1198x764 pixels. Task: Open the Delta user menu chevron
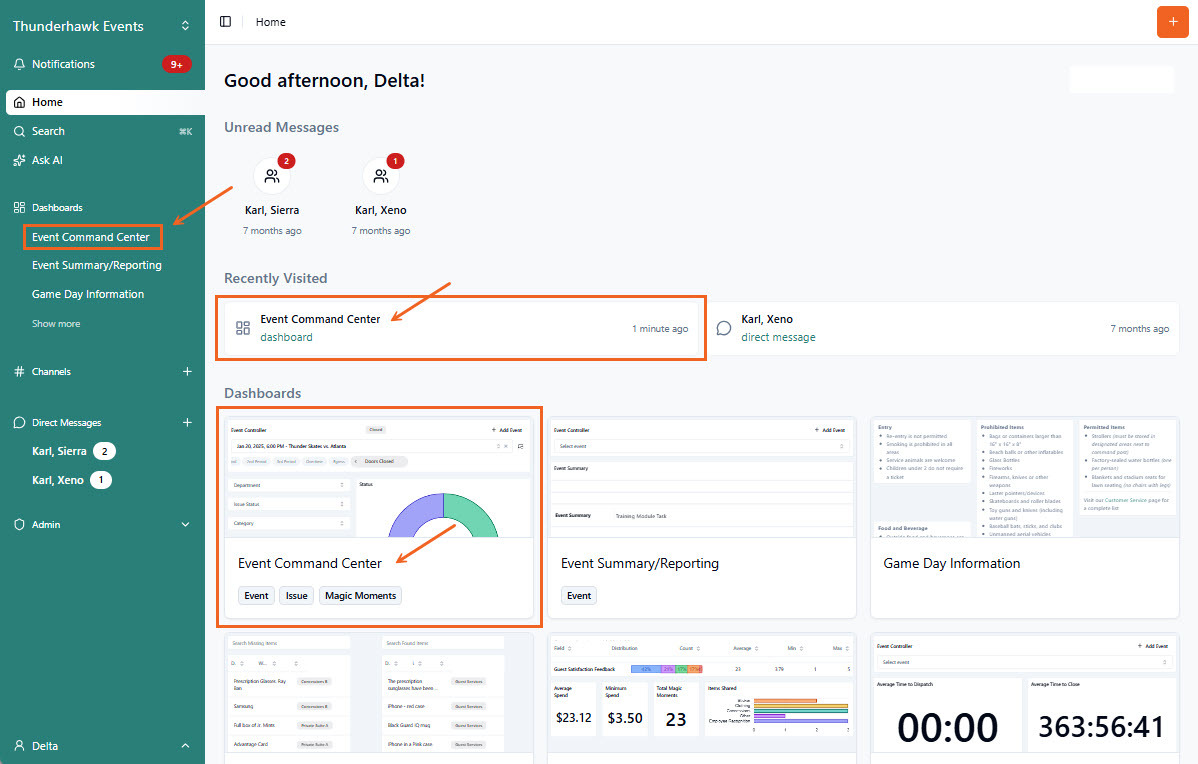click(185, 746)
